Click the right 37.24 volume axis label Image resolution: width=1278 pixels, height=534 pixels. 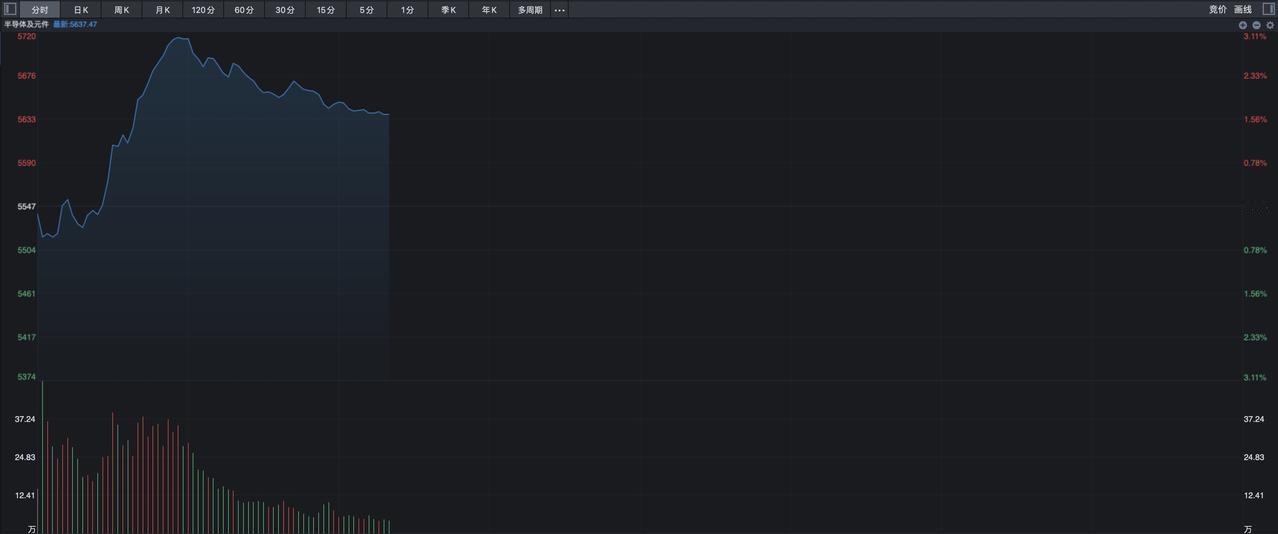(x=1254, y=419)
